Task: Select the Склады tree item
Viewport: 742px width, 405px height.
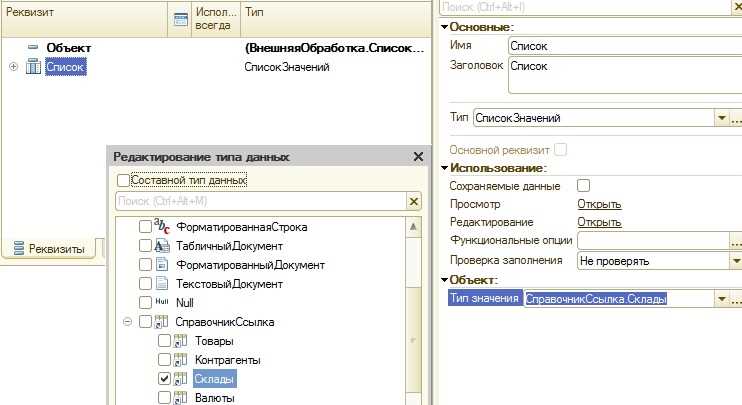Action: tap(214, 379)
